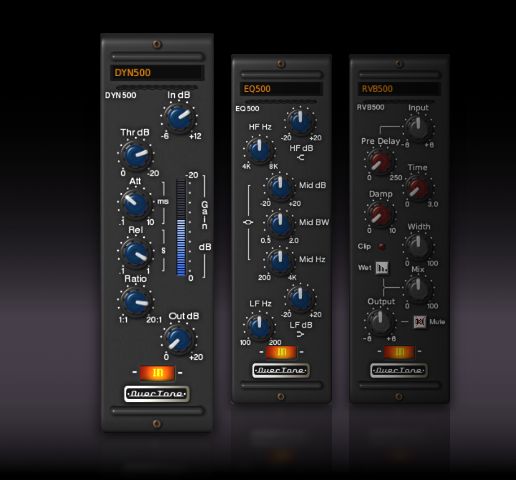Click the HF dB knob on EQ500
This screenshot has width=516, height=480.
[x=300, y=121]
